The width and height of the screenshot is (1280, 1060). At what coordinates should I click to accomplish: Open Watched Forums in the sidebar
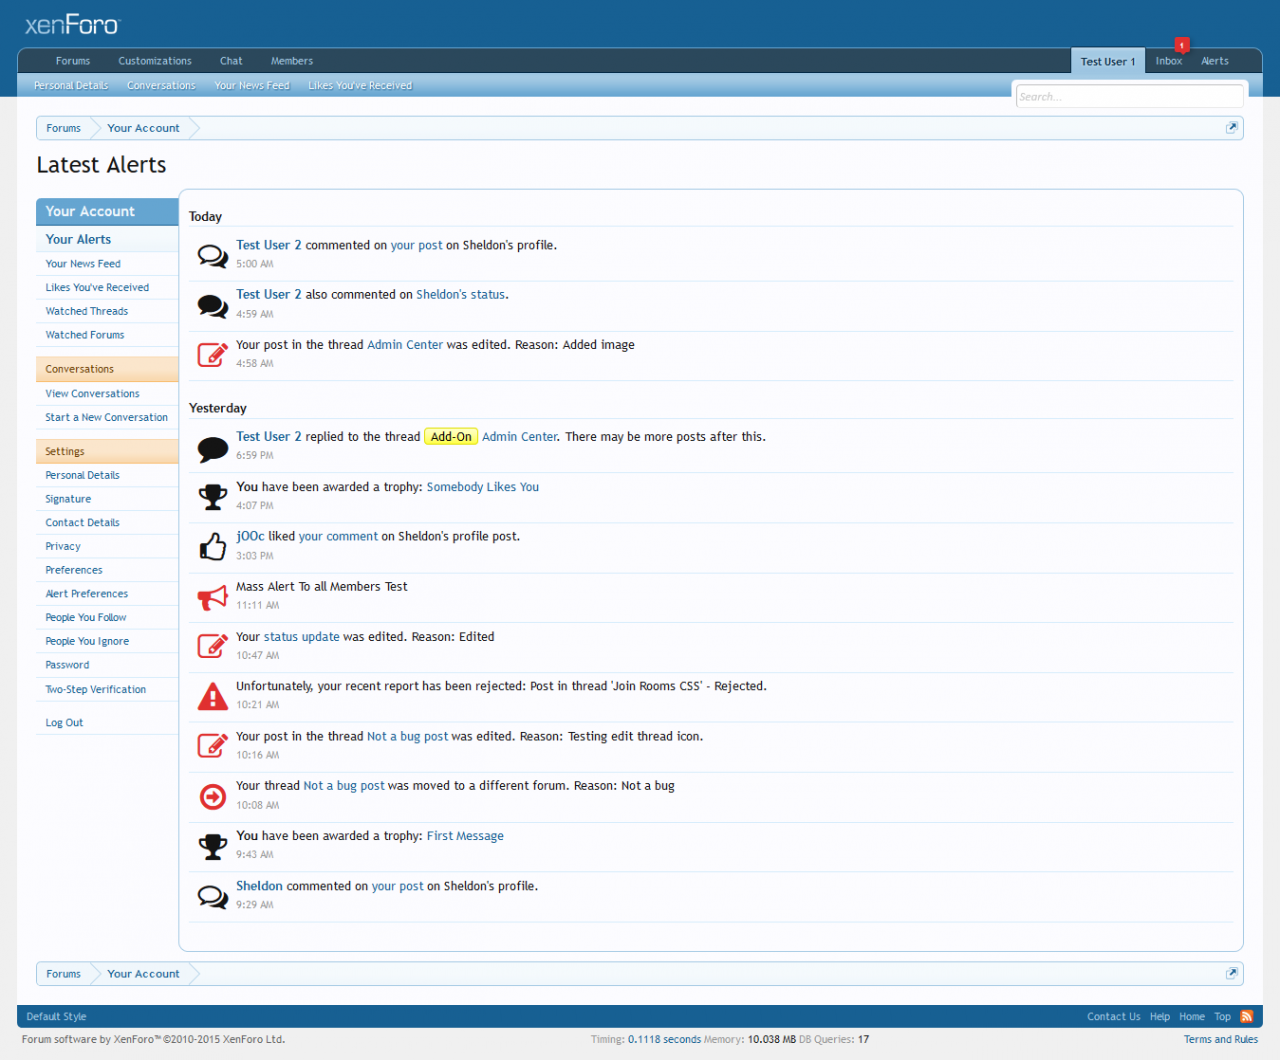pyautogui.click(x=107, y=335)
